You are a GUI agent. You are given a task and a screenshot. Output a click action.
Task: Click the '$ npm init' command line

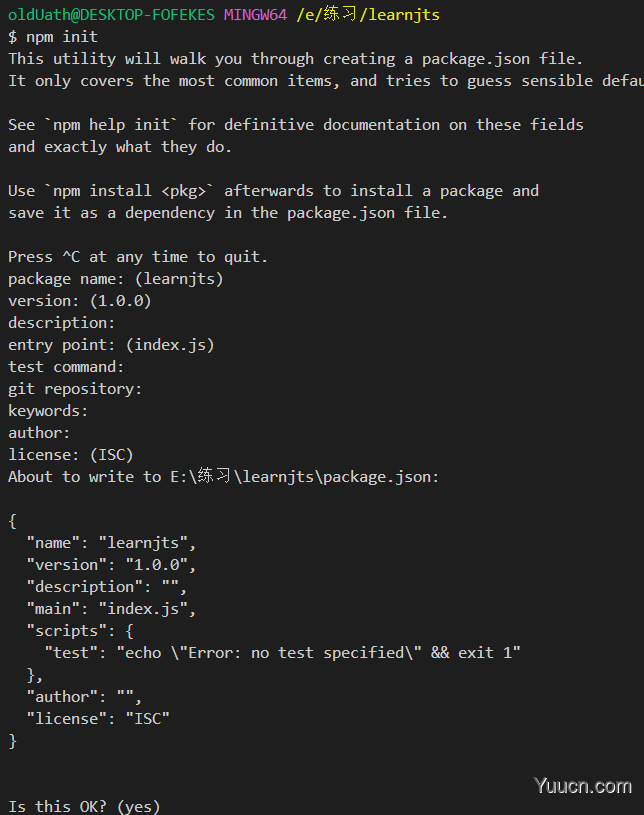point(53,37)
